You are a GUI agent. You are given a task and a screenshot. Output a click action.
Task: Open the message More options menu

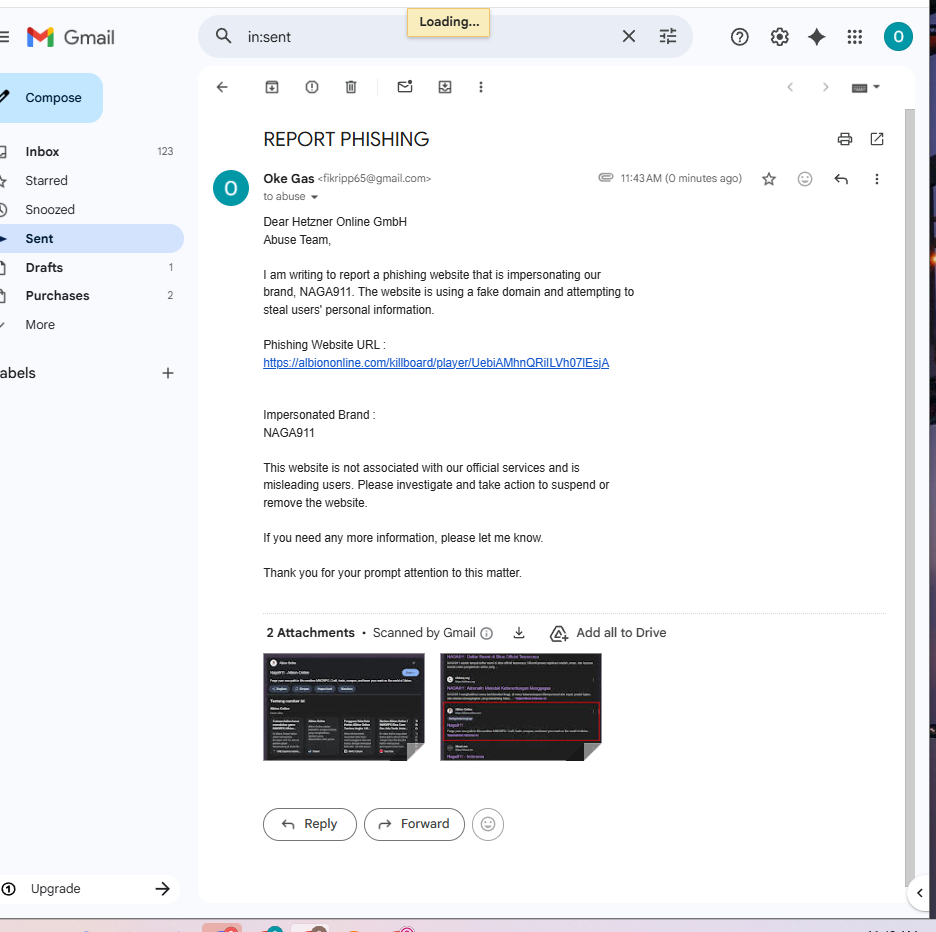click(877, 179)
